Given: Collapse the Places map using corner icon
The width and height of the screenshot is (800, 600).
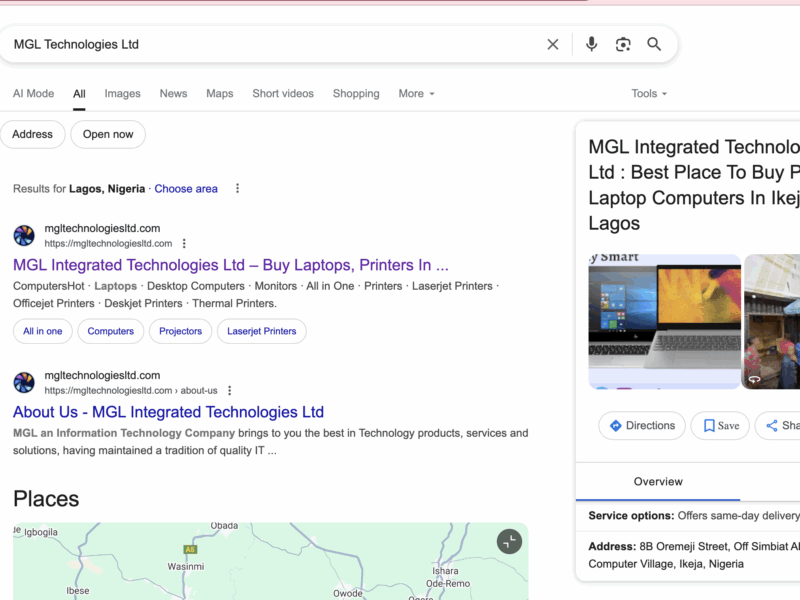Looking at the screenshot, I should click(x=509, y=541).
